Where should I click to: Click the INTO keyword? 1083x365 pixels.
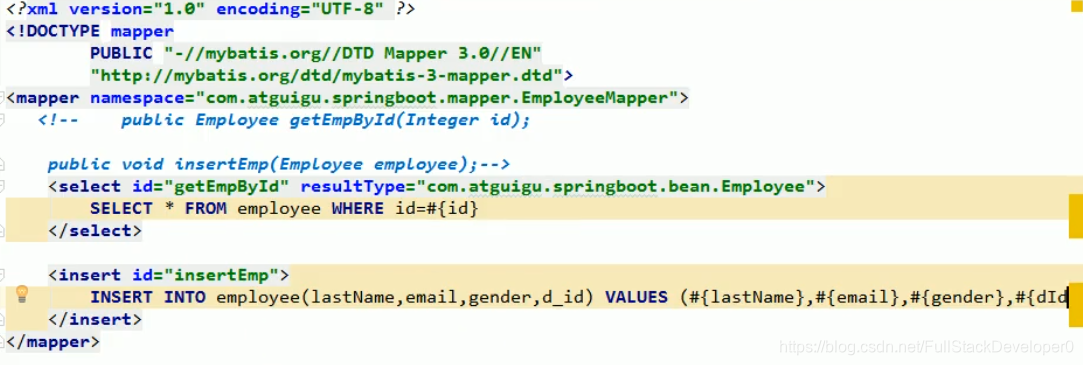184,297
